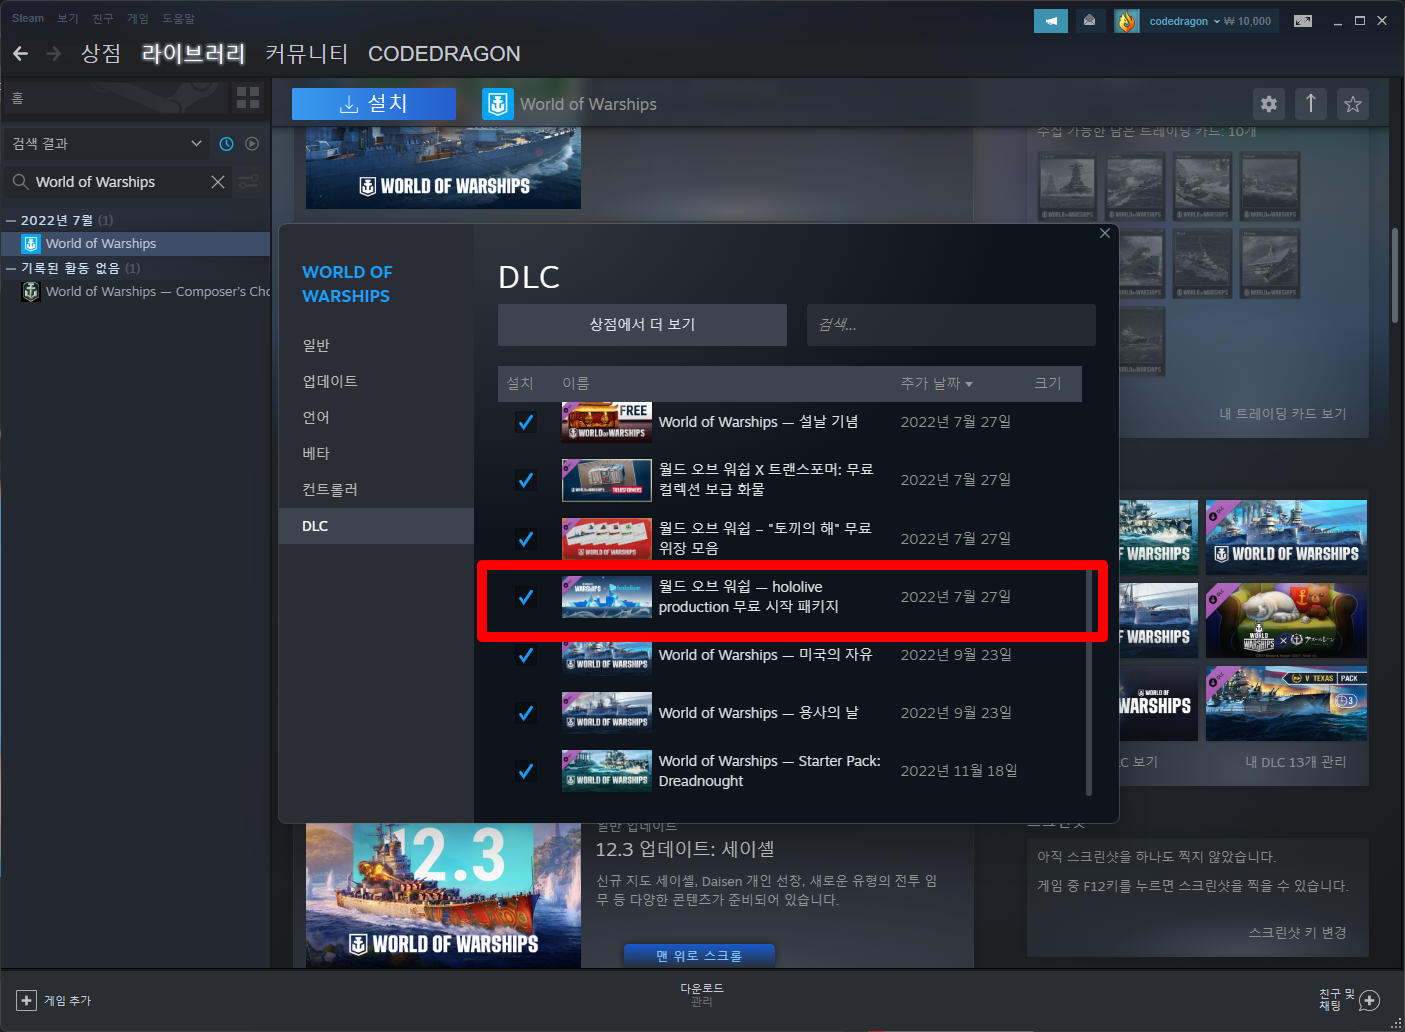Image resolution: width=1405 pixels, height=1032 pixels.
Task: Switch library to grid view icon
Action: 247,97
